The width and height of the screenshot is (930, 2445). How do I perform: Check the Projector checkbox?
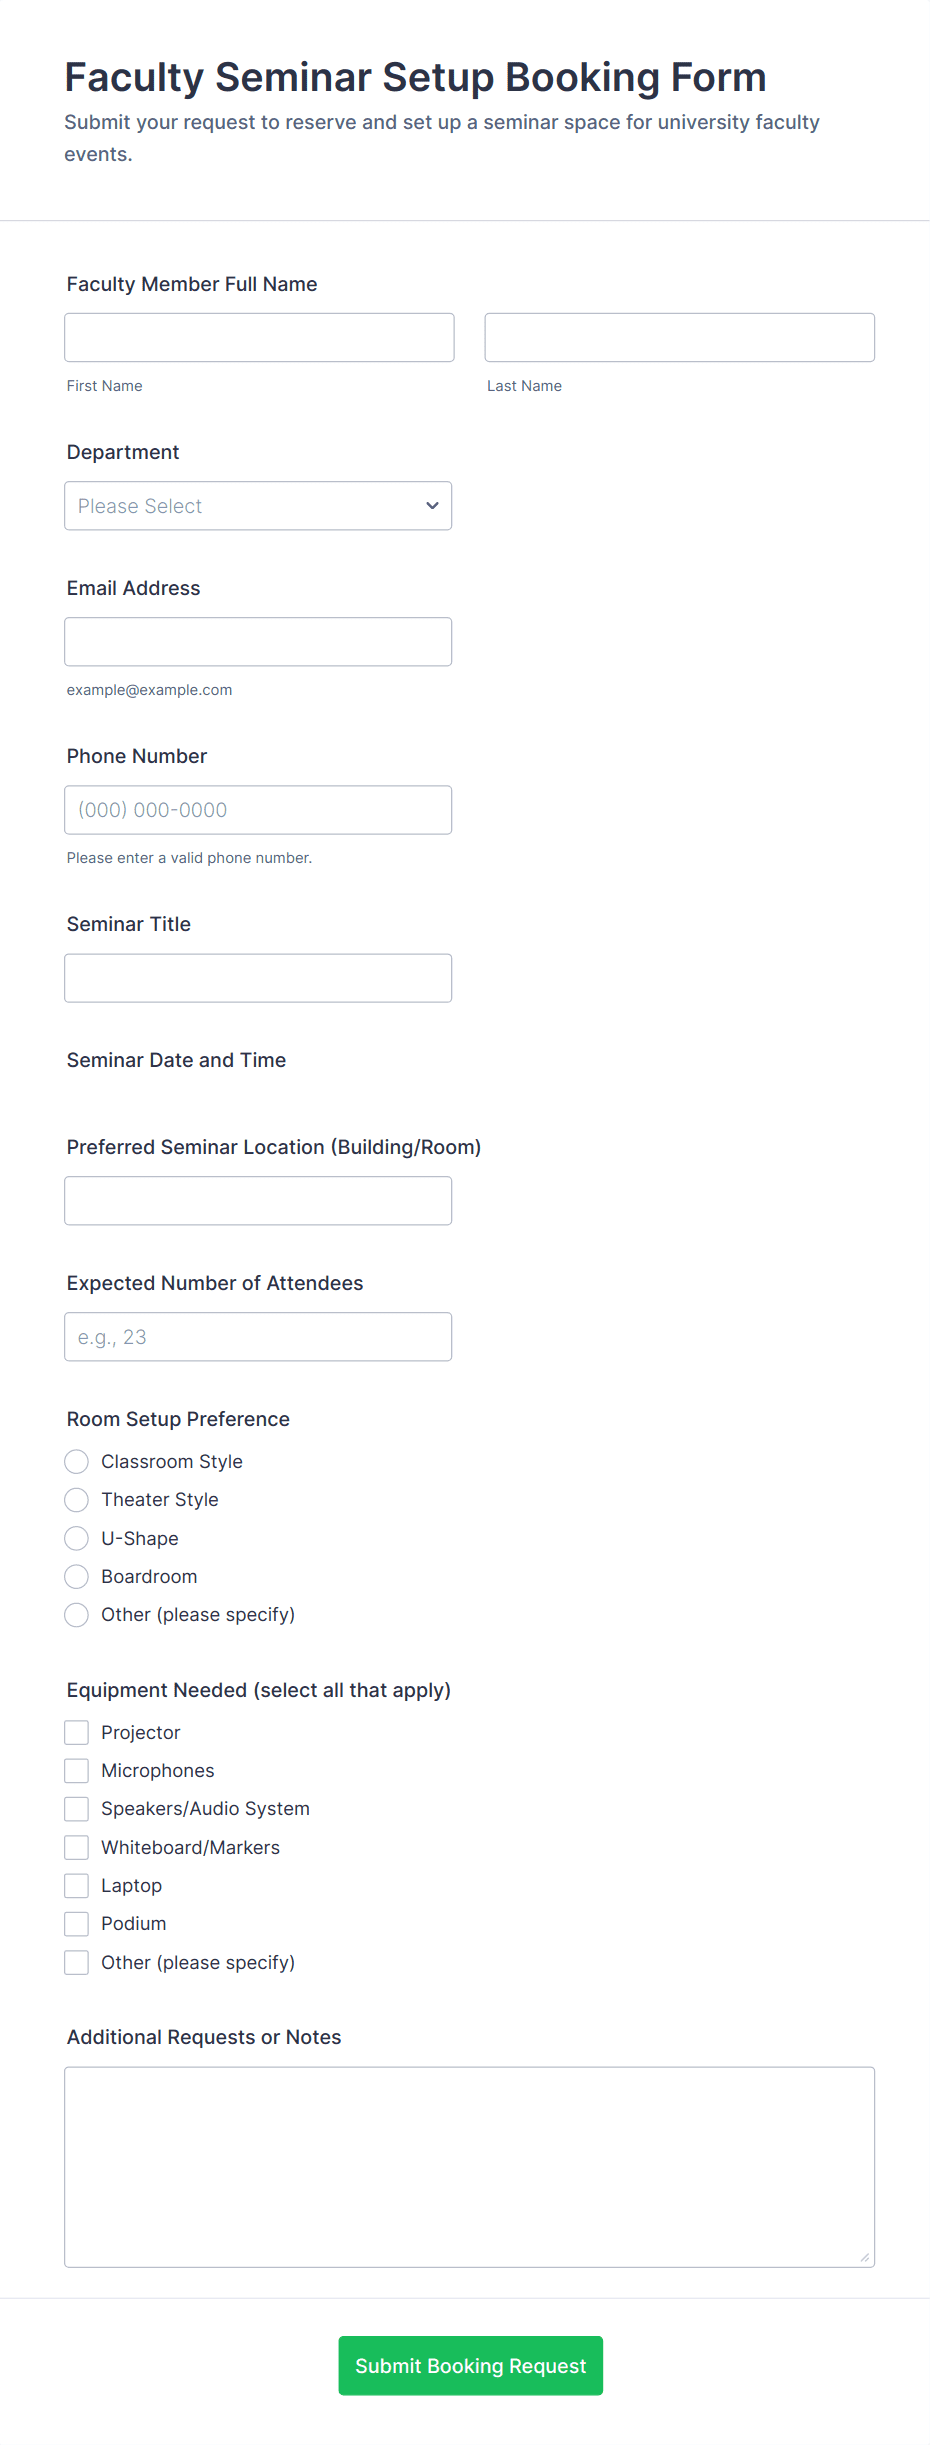(x=77, y=1733)
